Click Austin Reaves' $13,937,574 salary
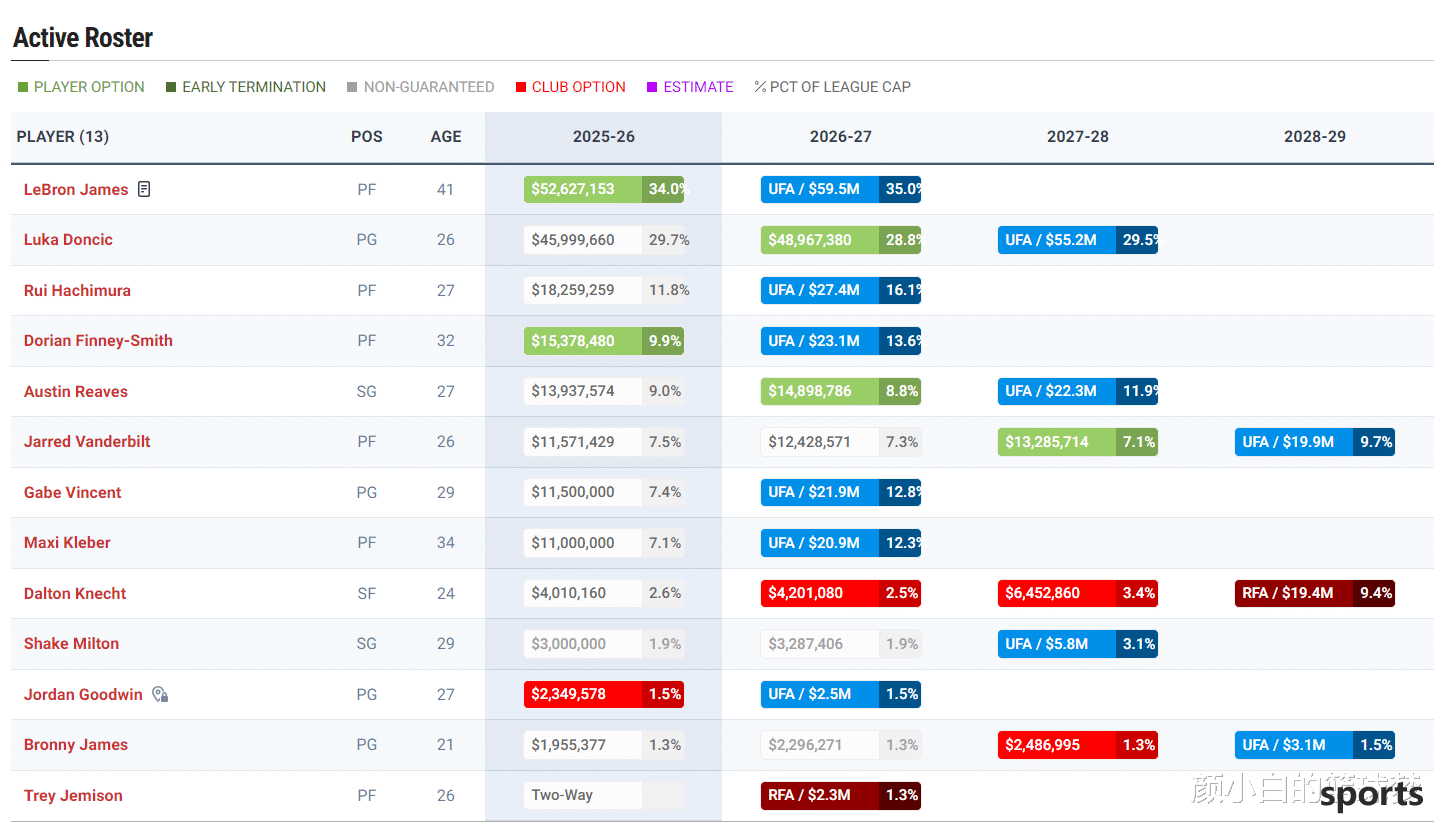The width and height of the screenshot is (1438, 826). pyautogui.click(x=604, y=391)
